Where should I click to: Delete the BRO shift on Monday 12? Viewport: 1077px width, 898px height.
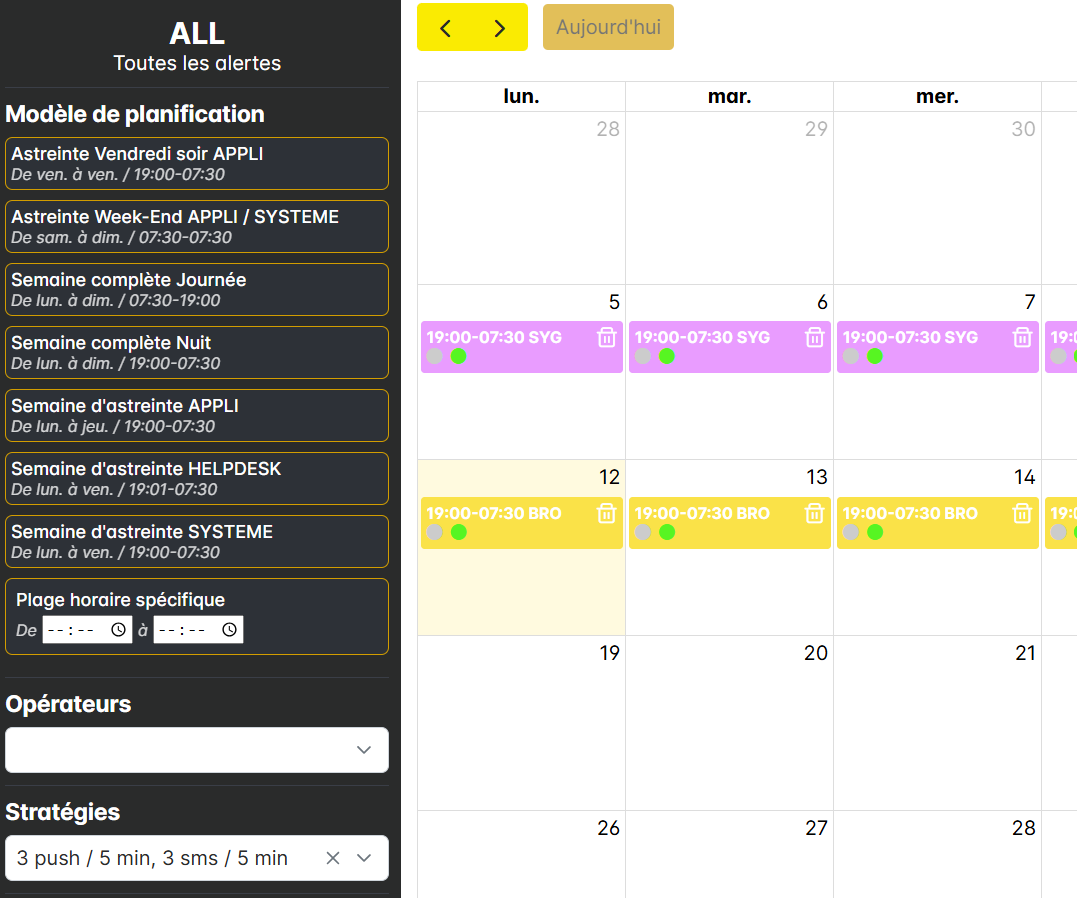coord(606,513)
